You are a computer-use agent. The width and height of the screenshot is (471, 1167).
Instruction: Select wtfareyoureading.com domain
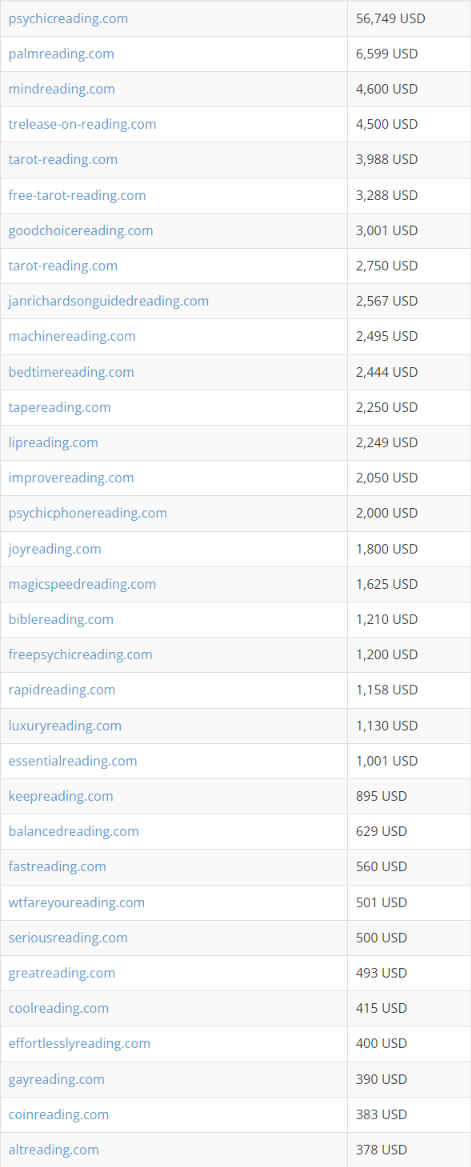(76, 903)
